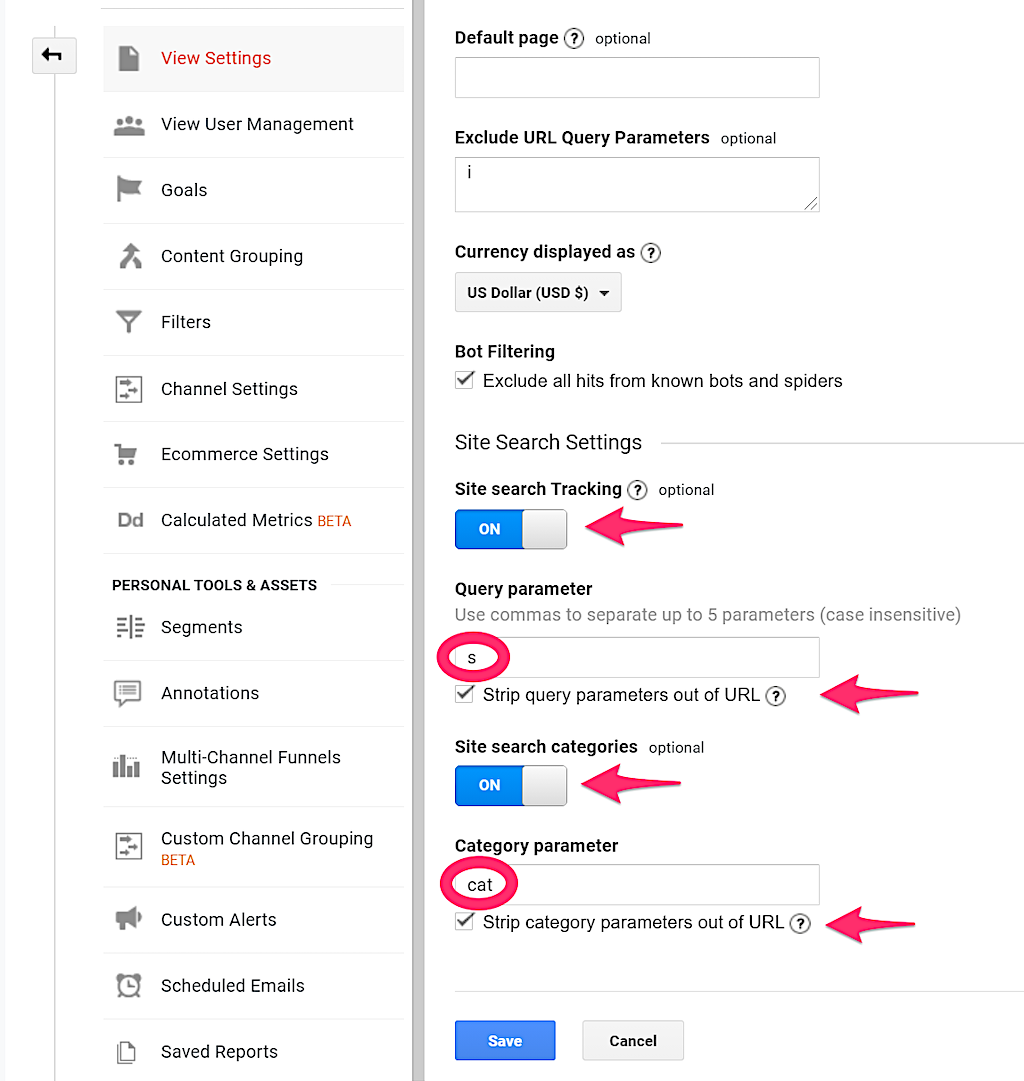Go to Saved Reports in sidebar

(x=219, y=1052)
